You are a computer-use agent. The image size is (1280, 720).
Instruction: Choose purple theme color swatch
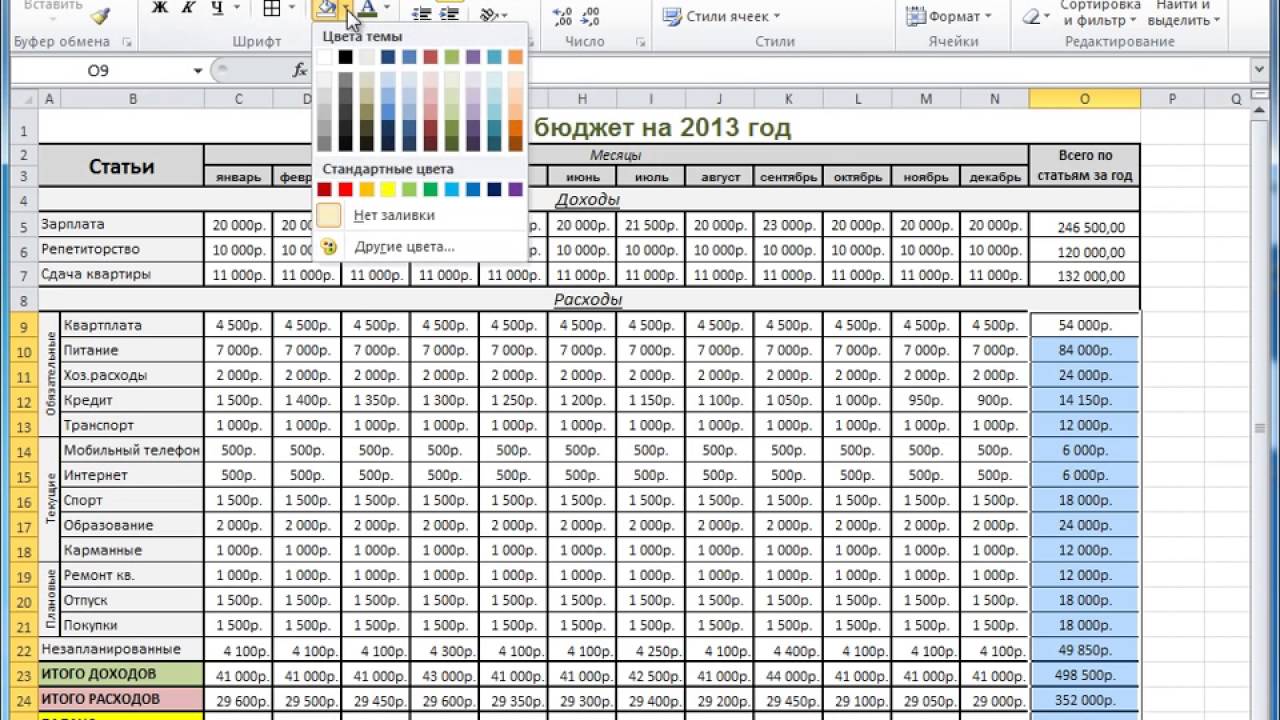click(473, 57)
